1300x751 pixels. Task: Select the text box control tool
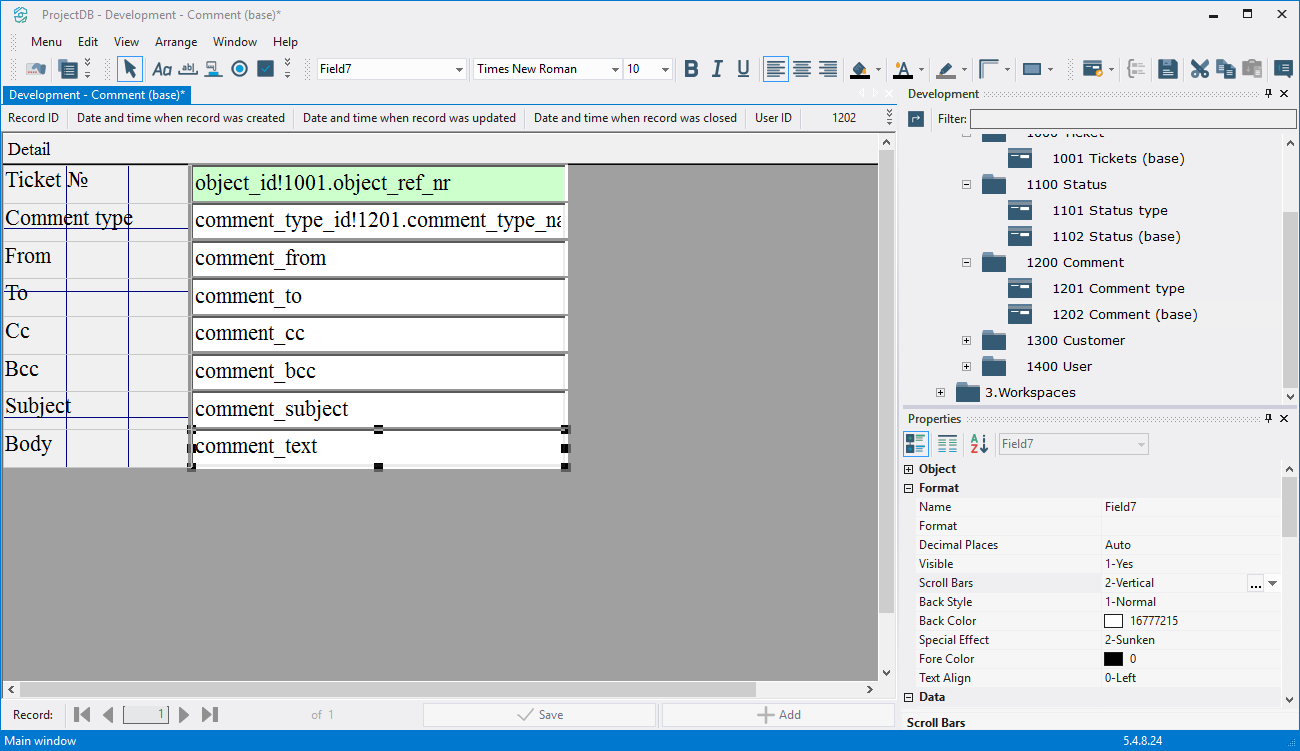point(188,69)
